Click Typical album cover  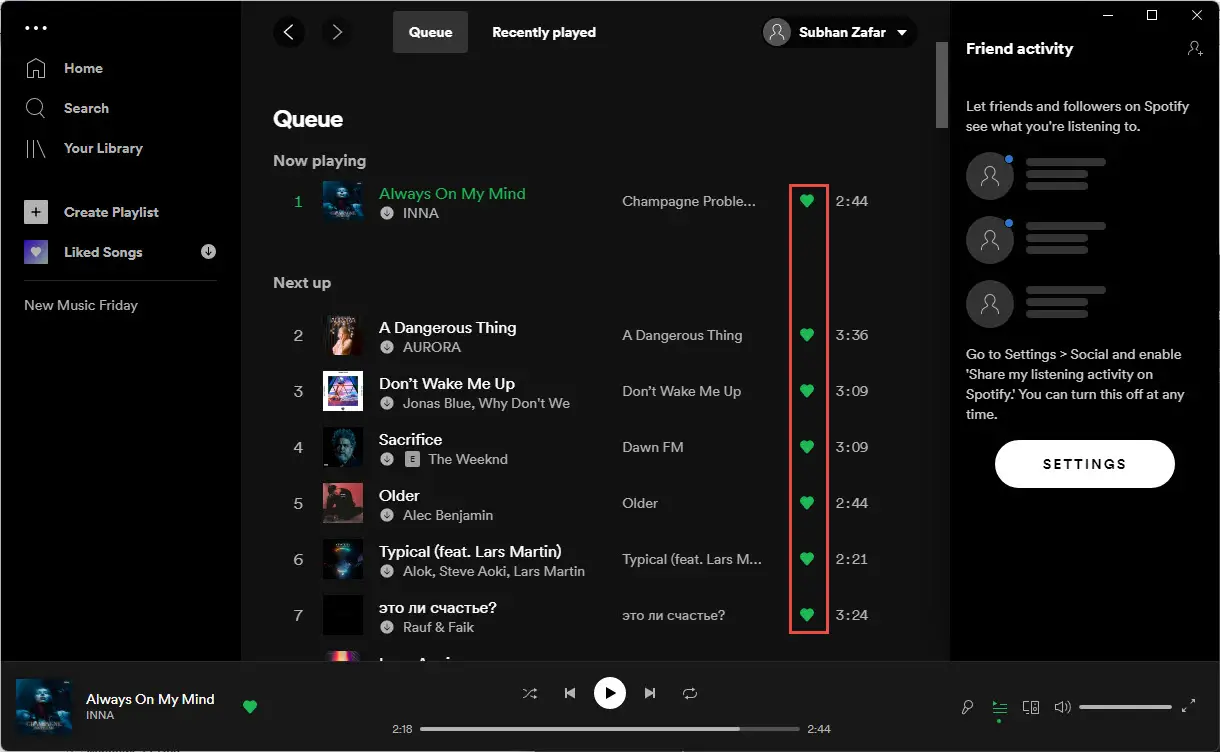pyautogui.click(x=343, y=559)
